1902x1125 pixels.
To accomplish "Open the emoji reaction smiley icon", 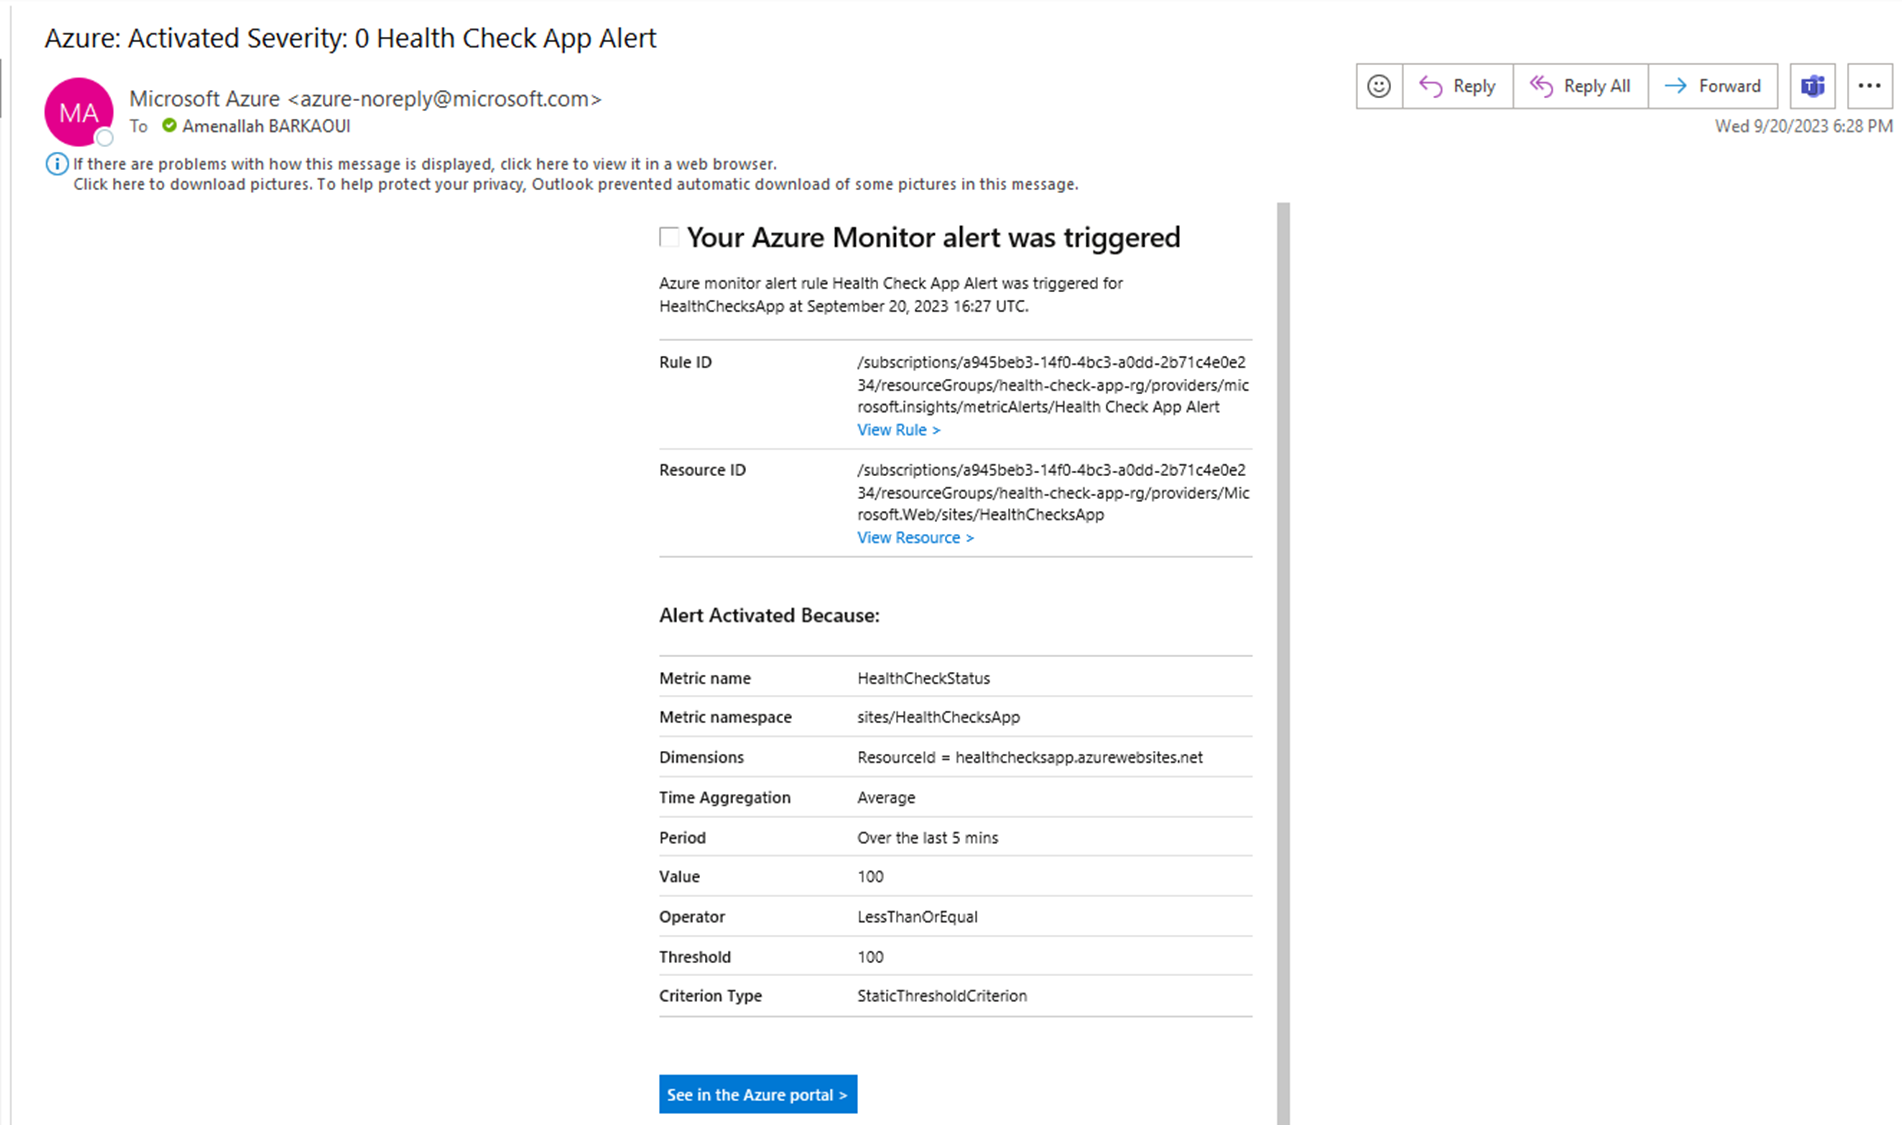I will (x=1379, y=86).
